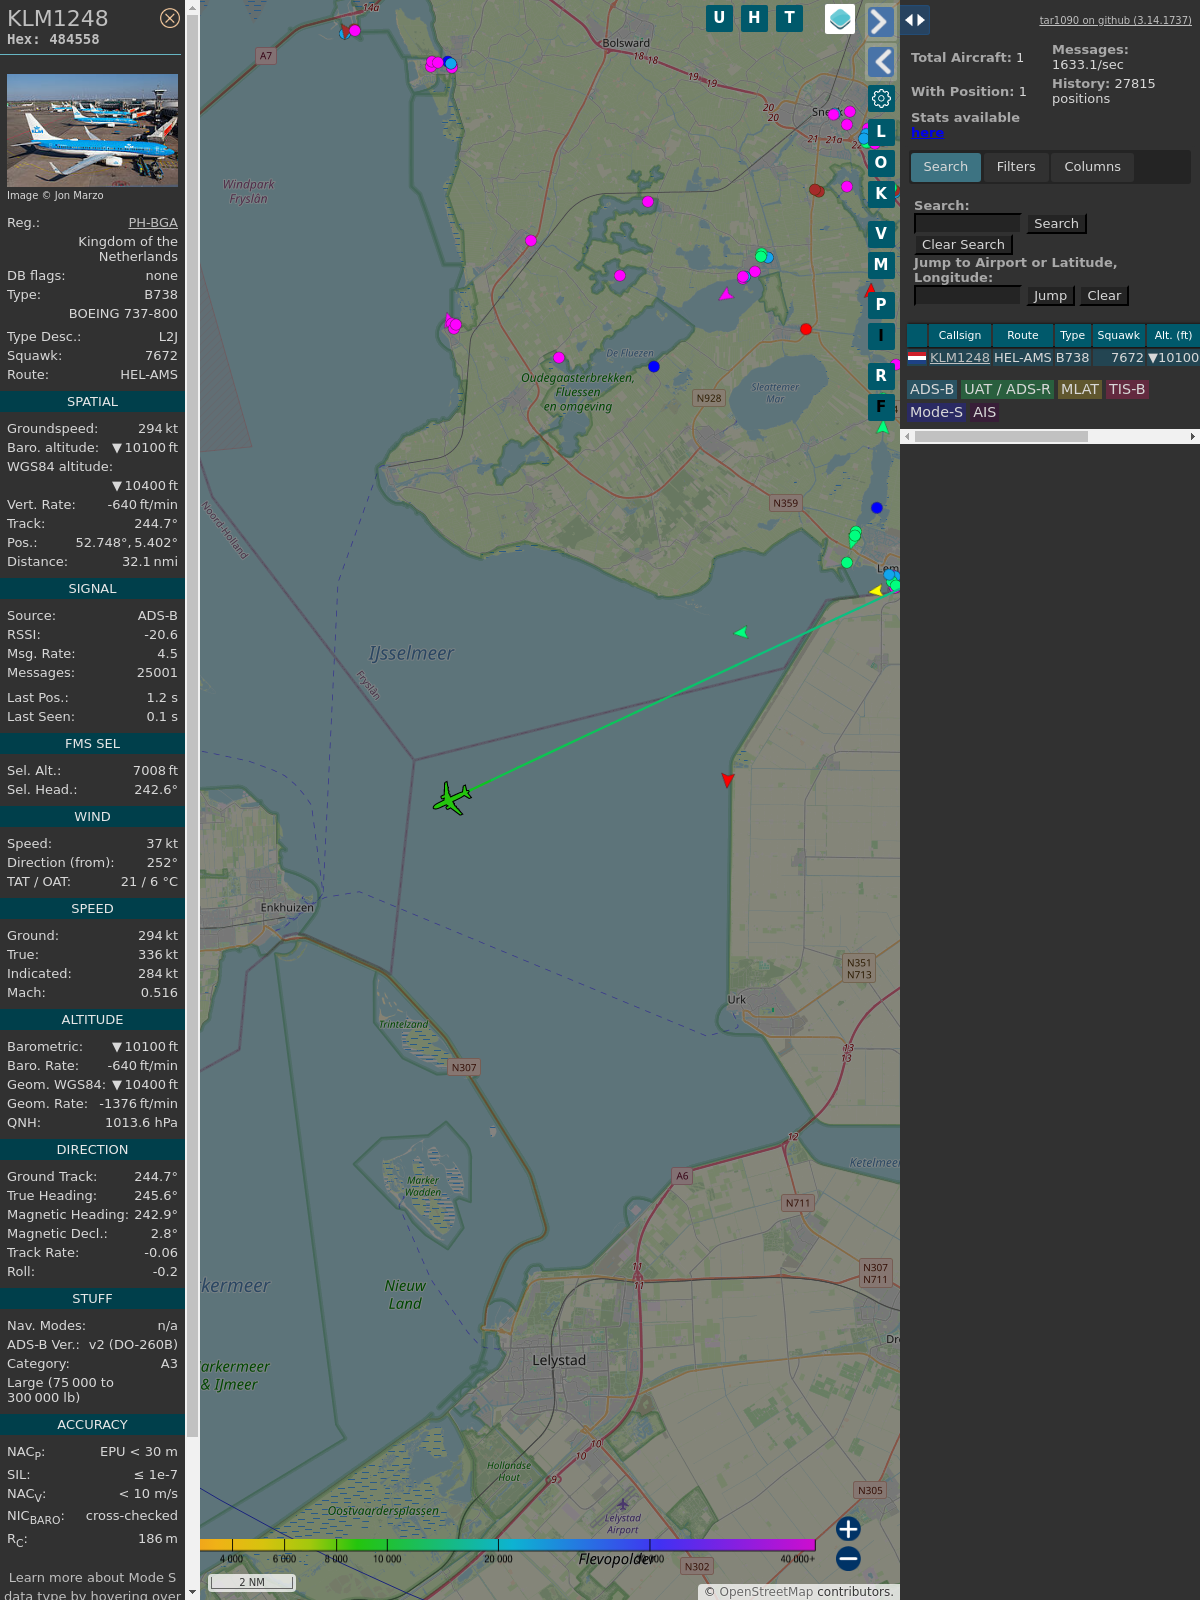The height and width of the screenshot is (1600, 1200).
Task: Click the Jump button
Action: 1050,296
